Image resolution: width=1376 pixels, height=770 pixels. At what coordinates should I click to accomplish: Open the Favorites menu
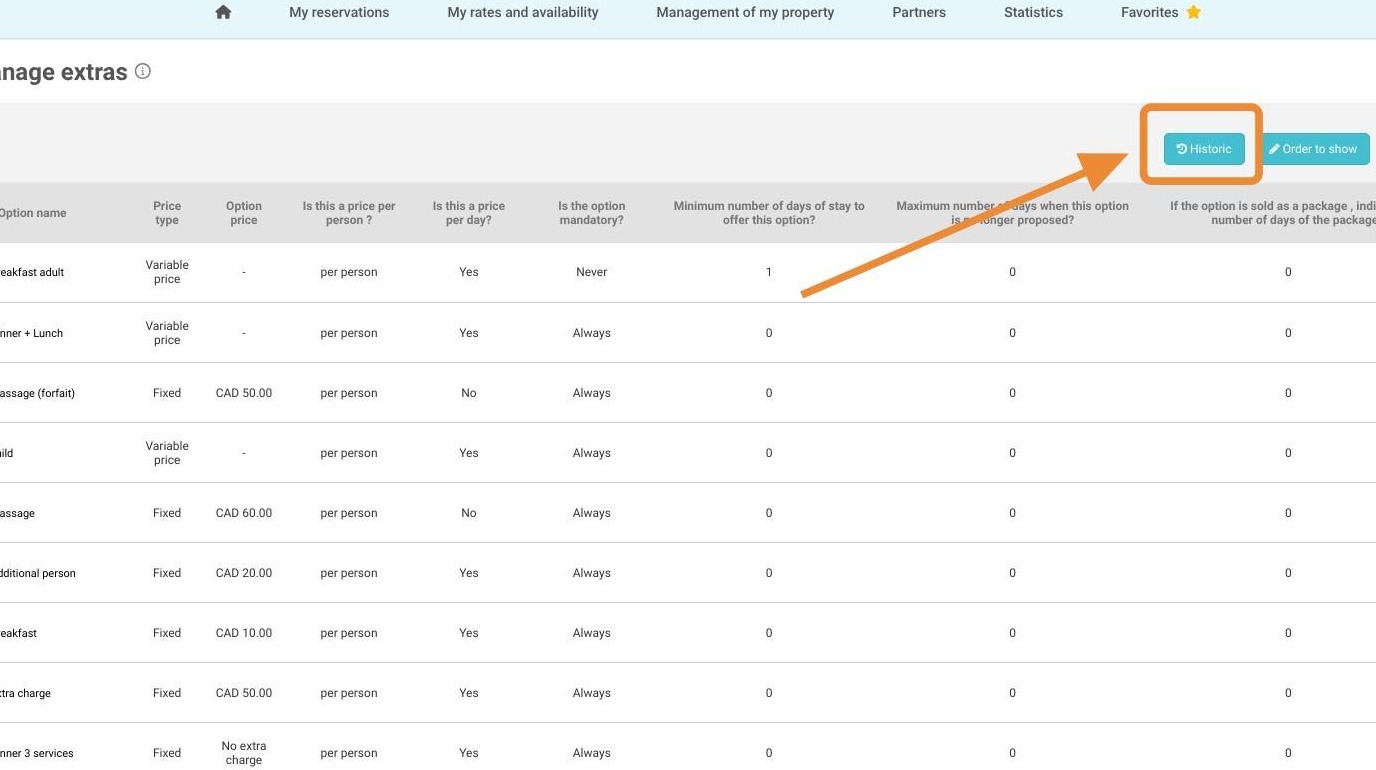1150,12
